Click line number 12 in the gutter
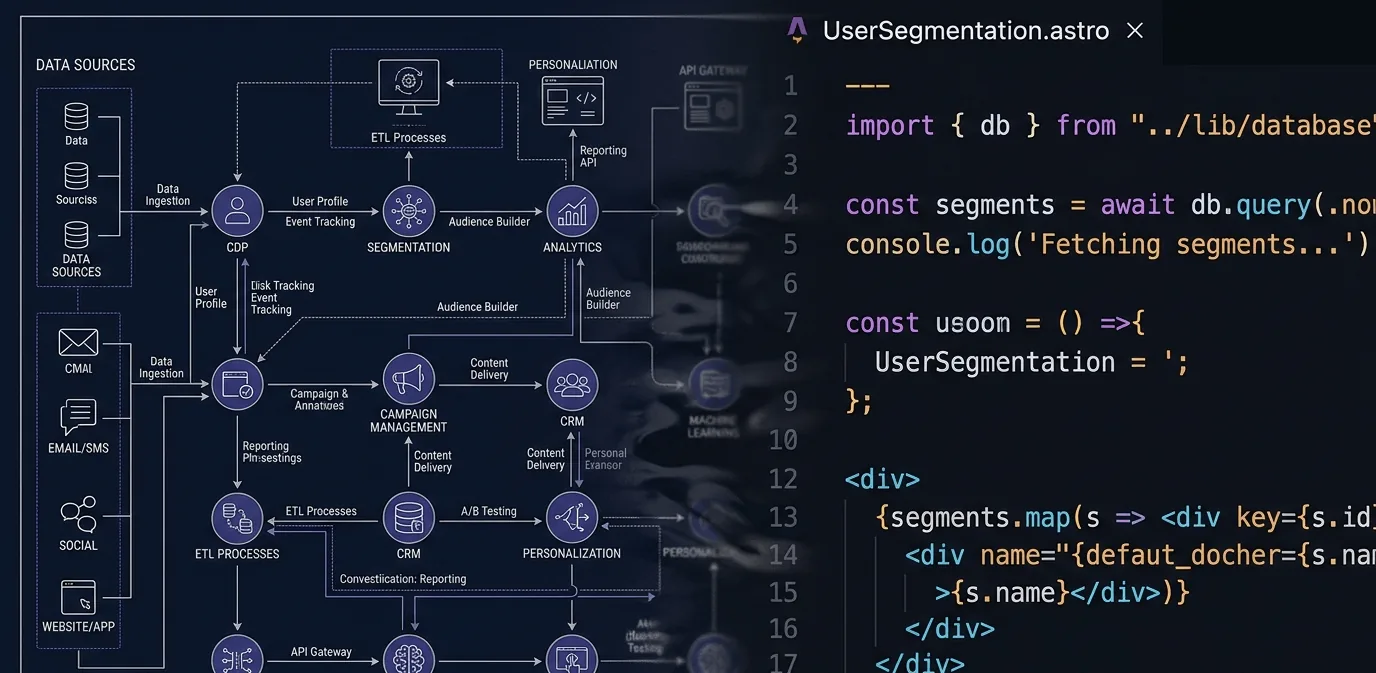The width and height of the screenshot is (1376, 673). coord(783,479)
